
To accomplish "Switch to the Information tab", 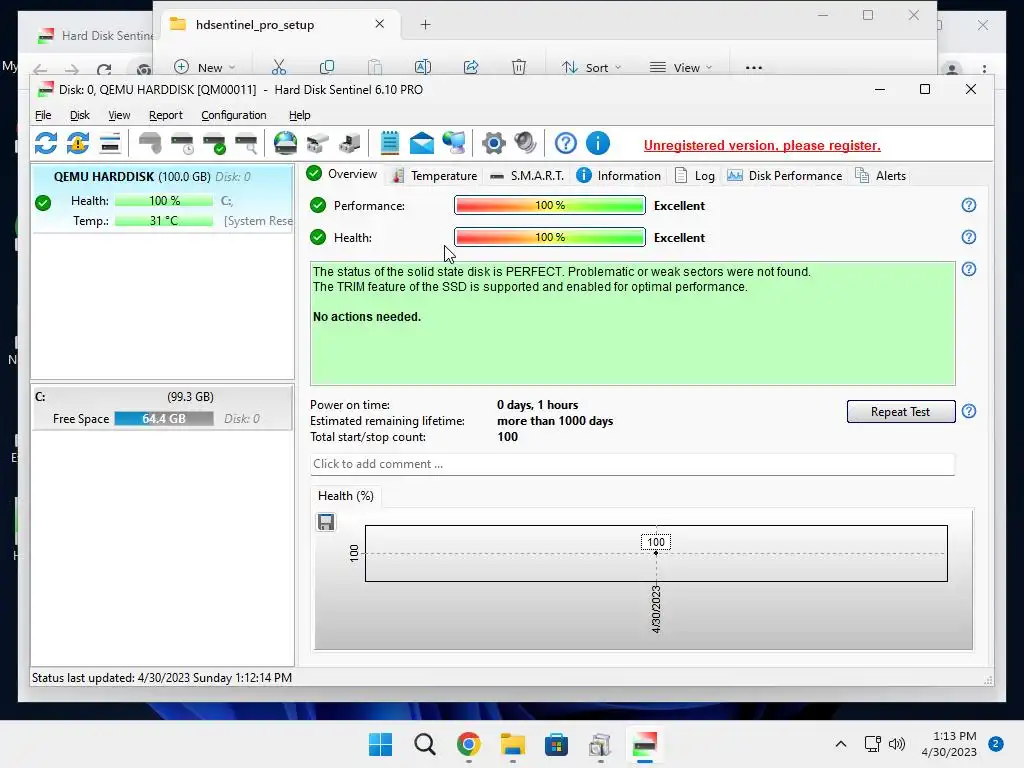I will coord(619,176).
